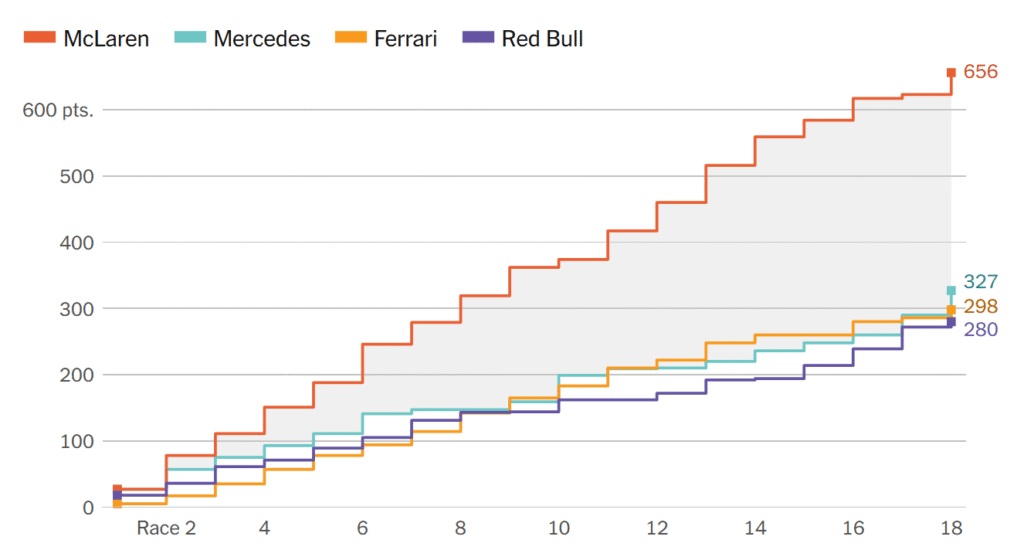Click Ferrari's 298 end point marker
Screen dimensions: 1024x550
point(951,310)
